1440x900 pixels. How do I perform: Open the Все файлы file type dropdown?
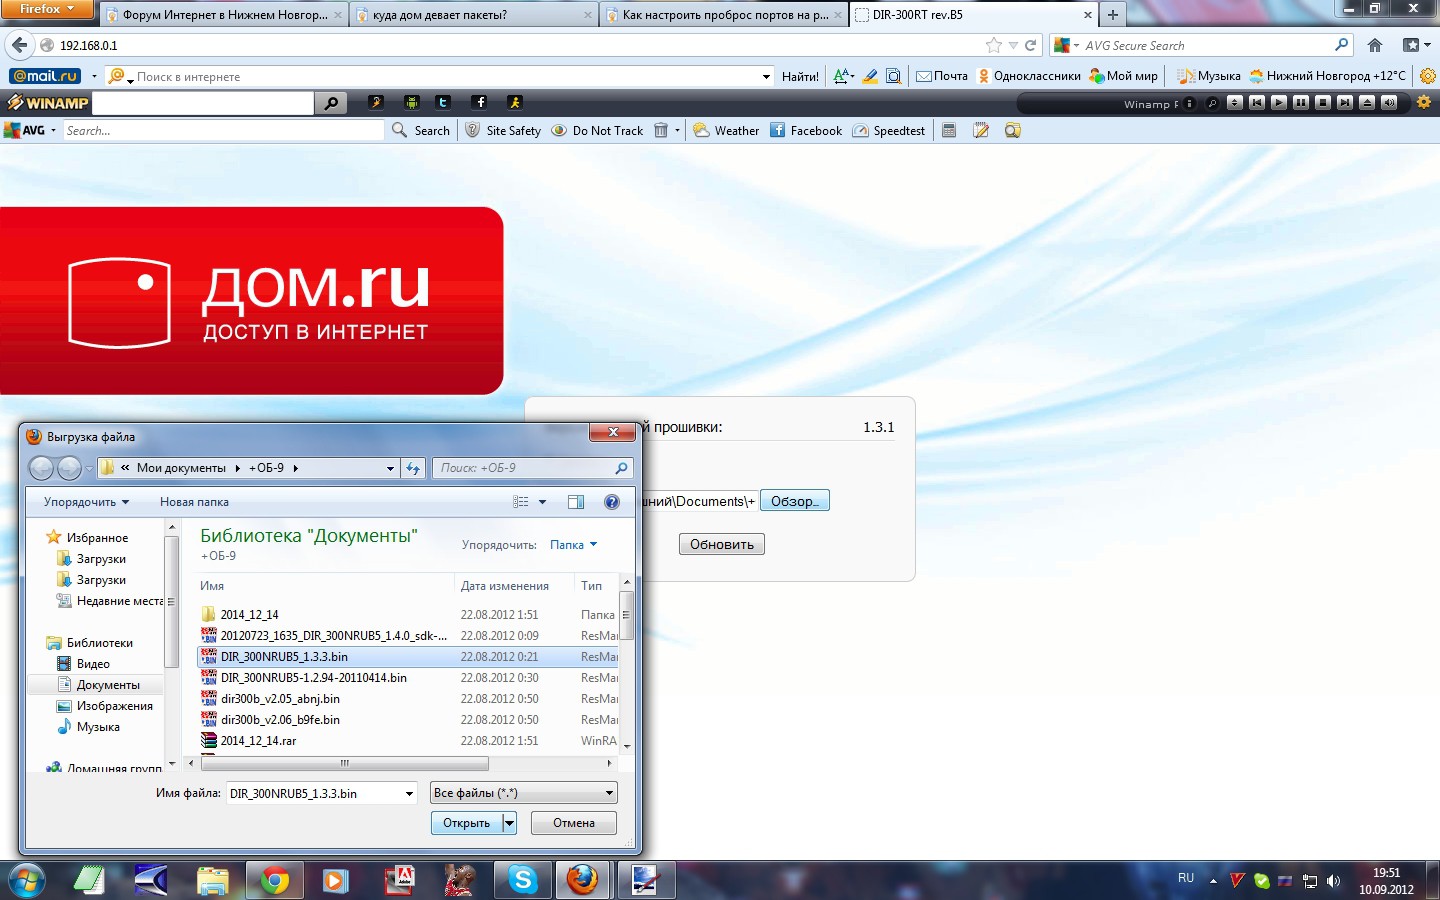524,793
